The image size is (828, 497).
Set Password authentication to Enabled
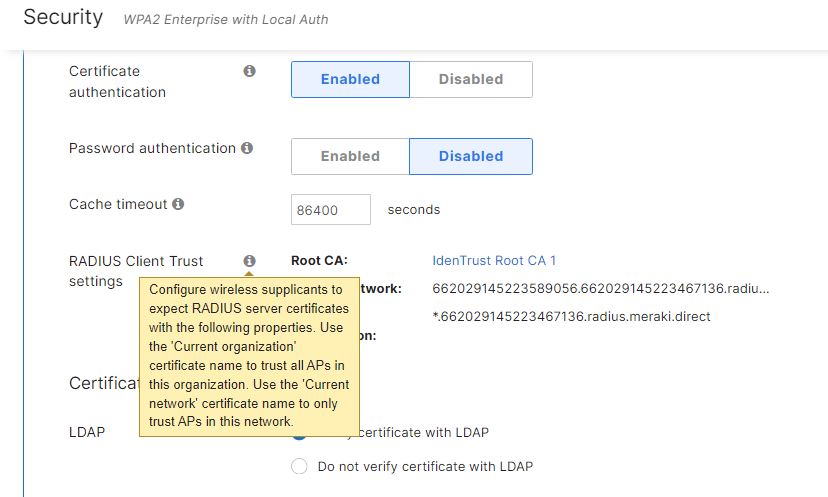click(x=350, y=156)
